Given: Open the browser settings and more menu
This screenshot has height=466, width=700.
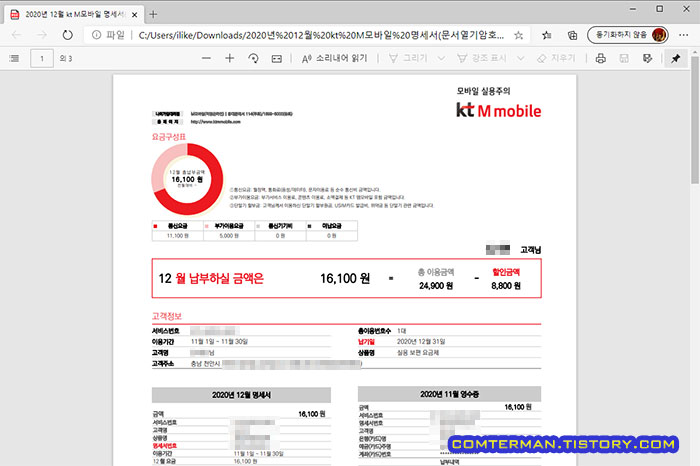Looking at the screenshot, I should tap(683, 35).
